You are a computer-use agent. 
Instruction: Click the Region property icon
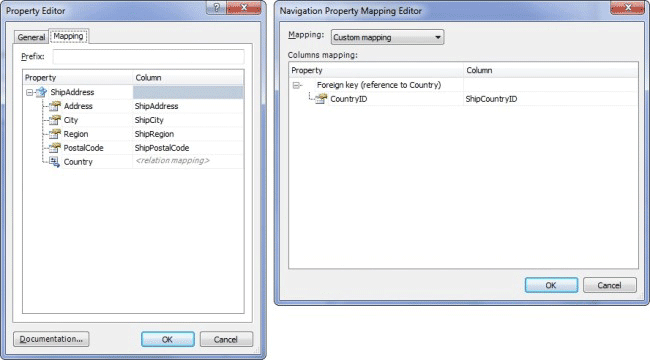(x=55, y=134)
